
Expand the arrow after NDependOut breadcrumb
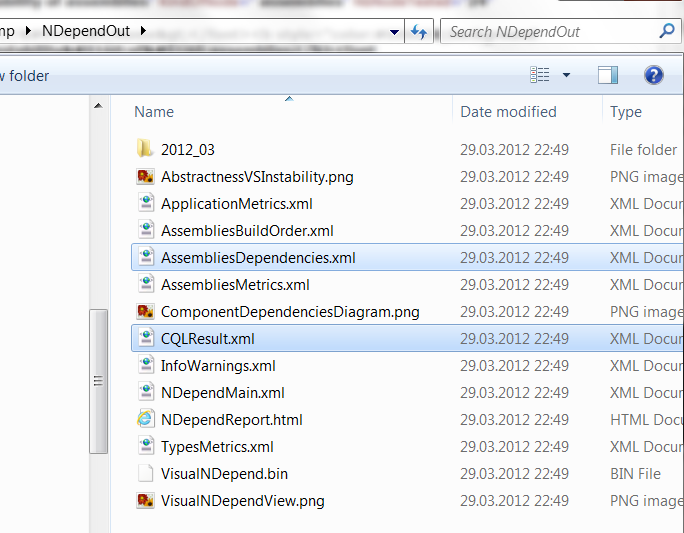pyautogui.click(x=143, y=31)
